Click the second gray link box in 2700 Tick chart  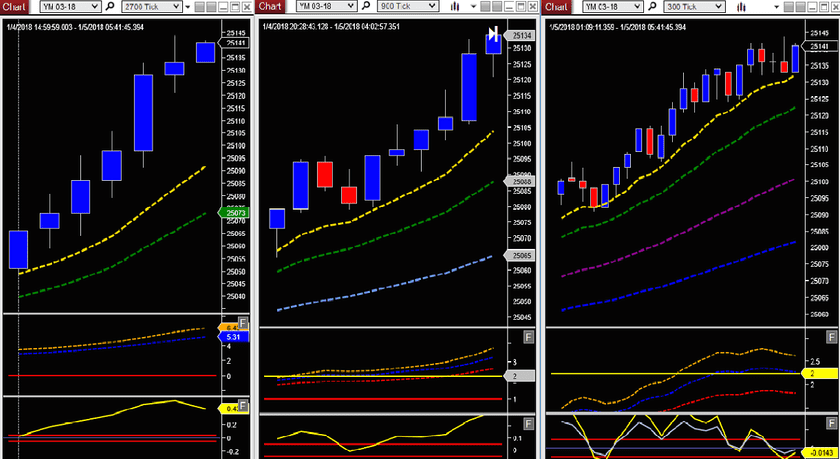click(x=211, y=6)
